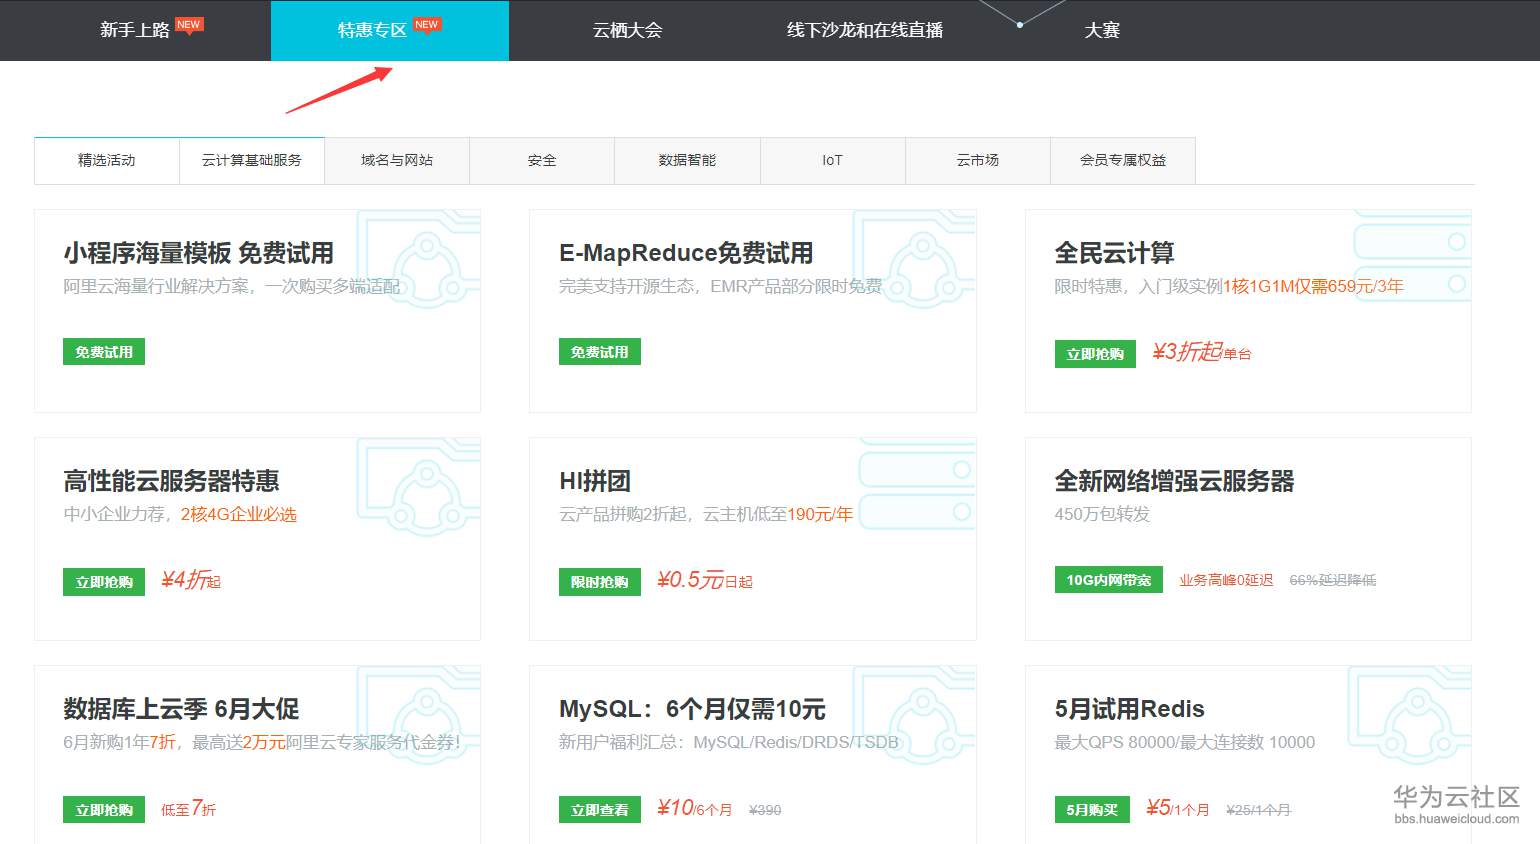Open the 新手上路 navigation item
This screenshot has width=1540, height=844.
tap(135, 30)
